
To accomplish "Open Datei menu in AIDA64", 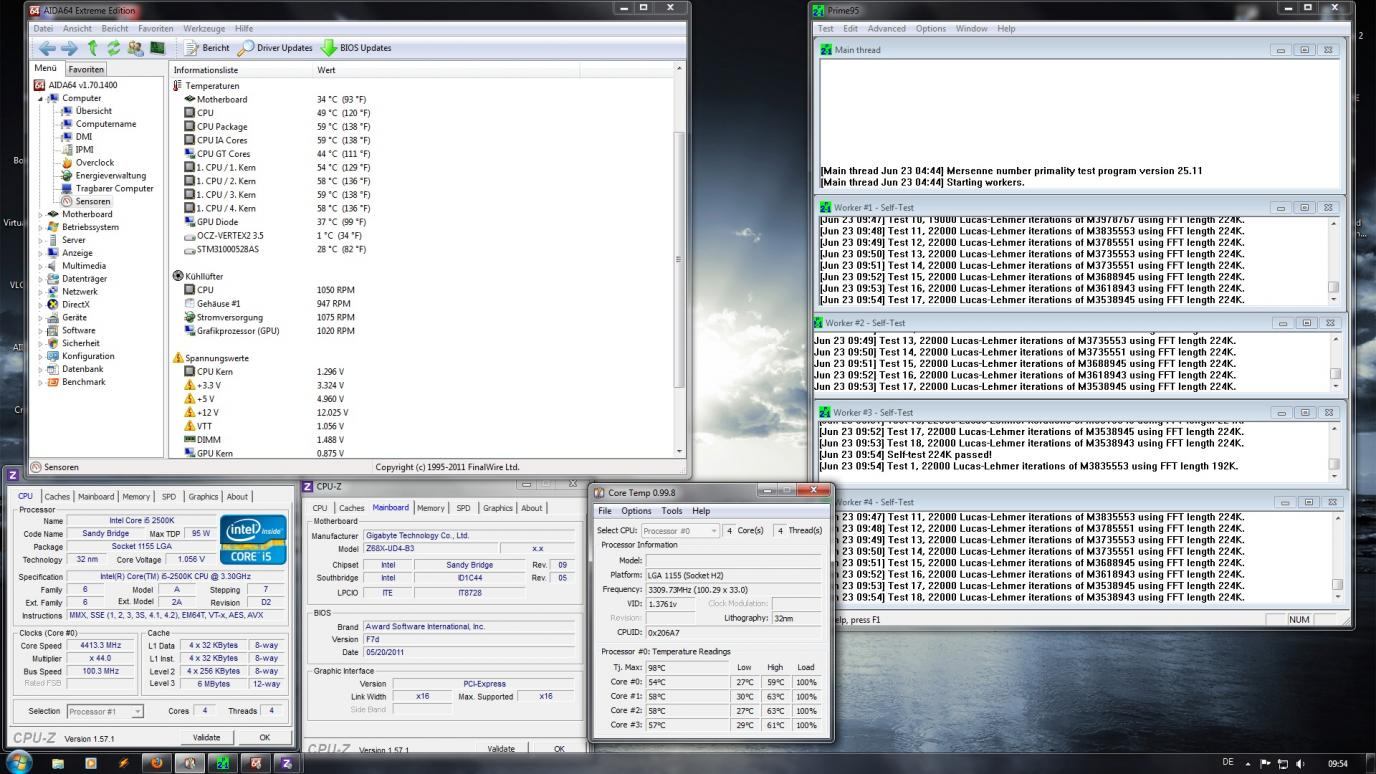I will tap(44, 28).
